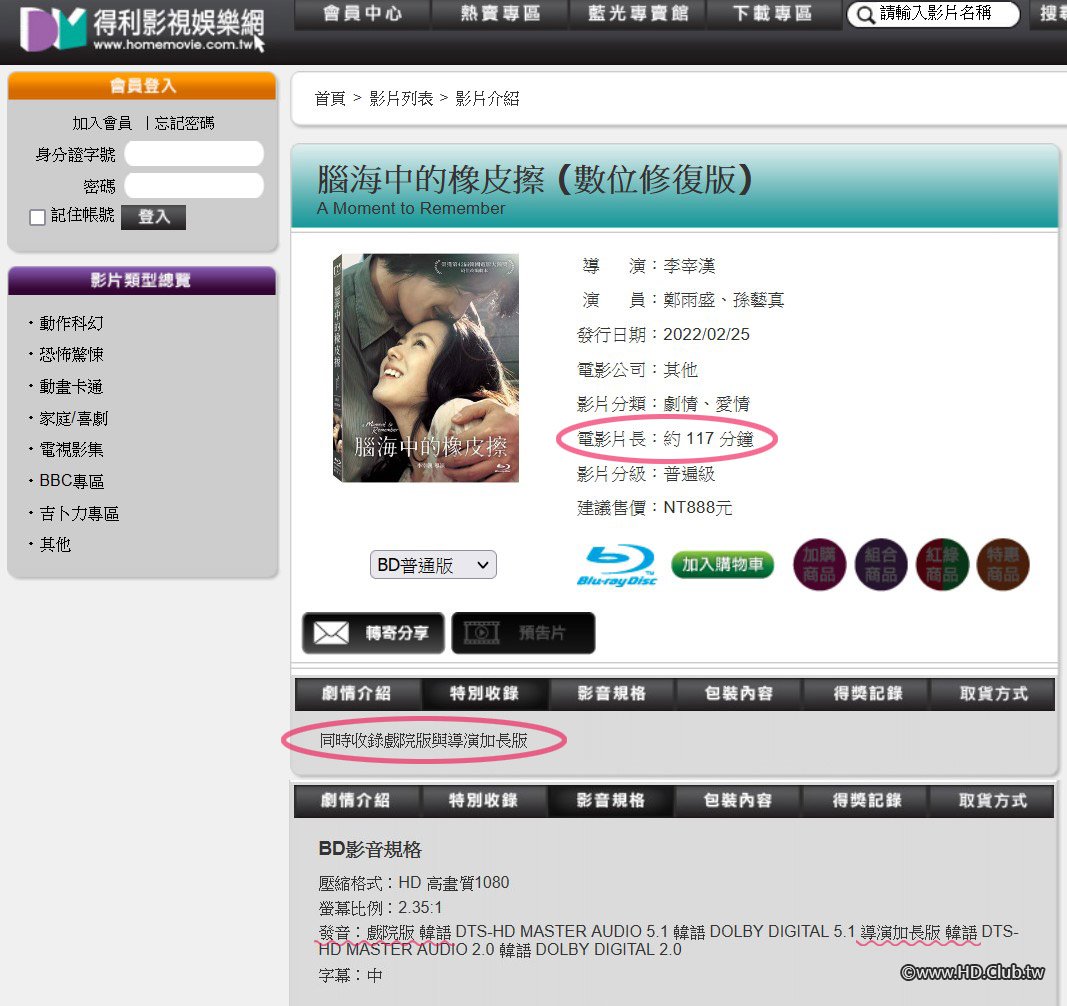
Task: Open the 藍光專賣館 menu
Action: [x=638, y=14]
